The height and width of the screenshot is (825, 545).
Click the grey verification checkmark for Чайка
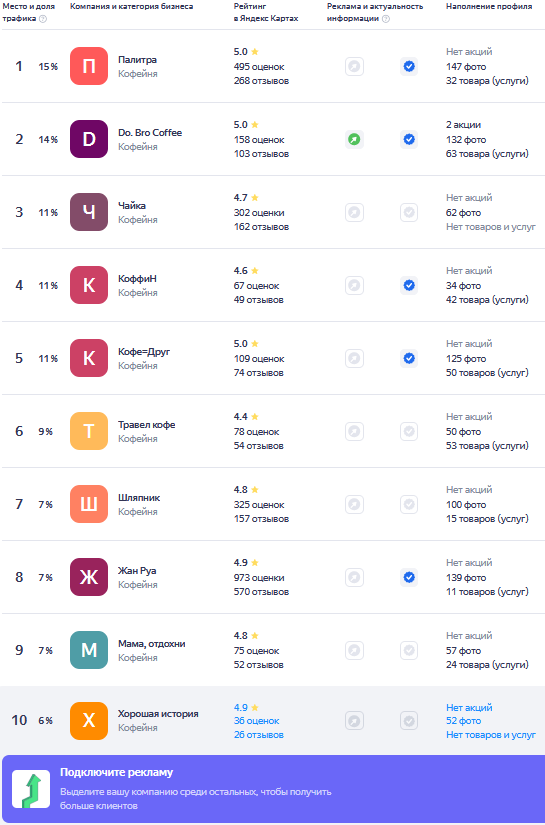pyautogui.click(x=409, y=213)
